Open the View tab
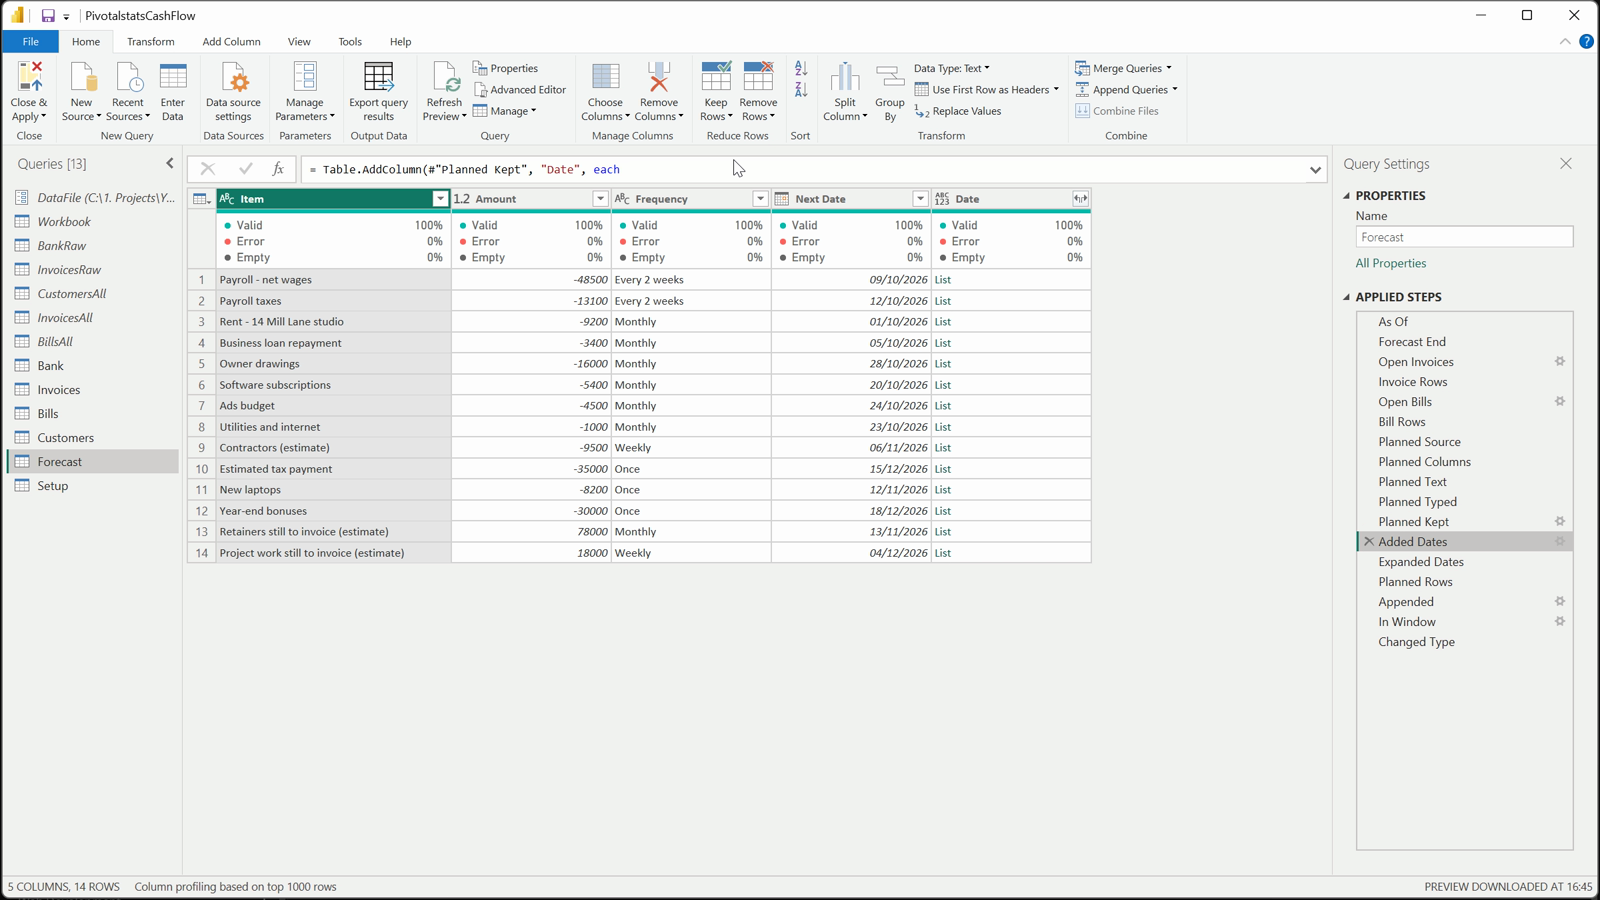This screenshot has height=900, width=1600. click(x=299, y=42)
